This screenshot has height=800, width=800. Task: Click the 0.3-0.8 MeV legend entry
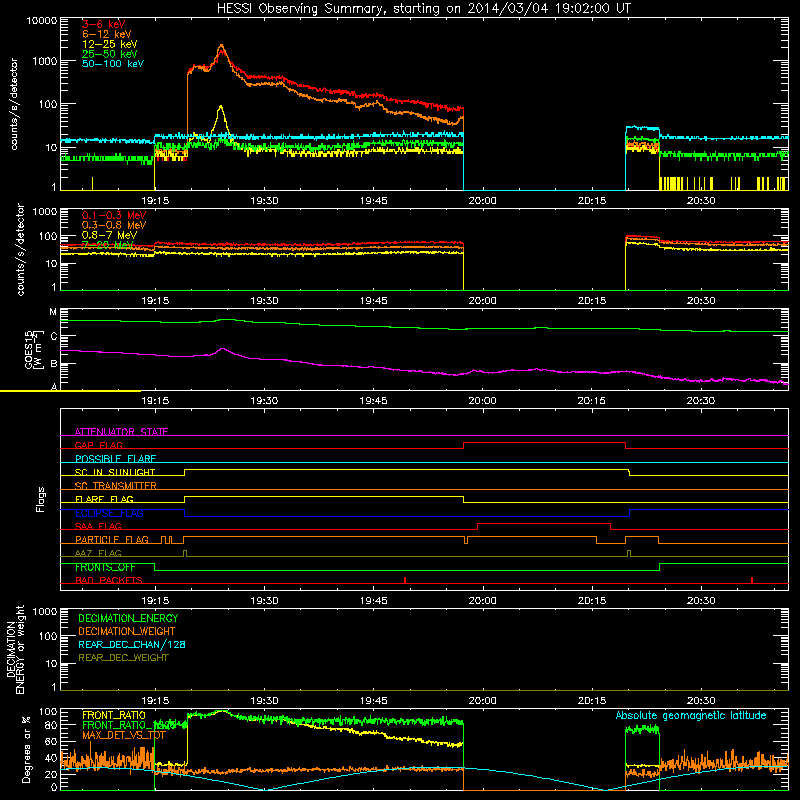pos(114,225)
